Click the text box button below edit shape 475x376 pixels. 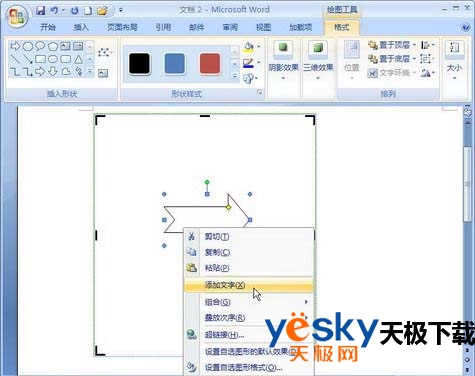point(103,73)
